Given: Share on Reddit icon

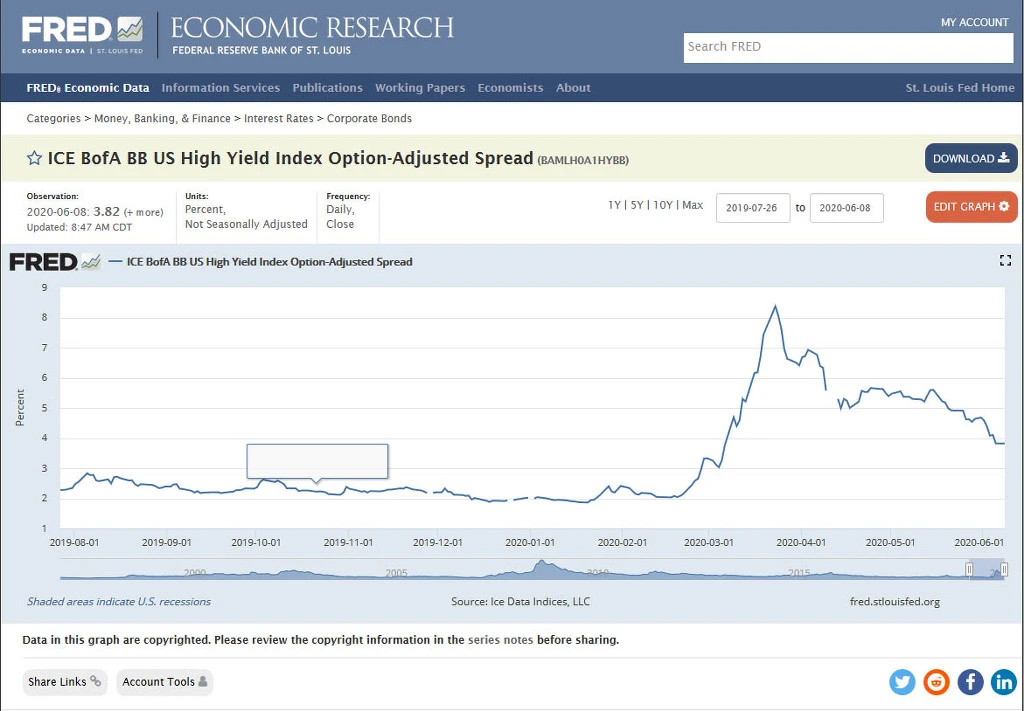Looking at the screenshot, I should tap(936, 682).
